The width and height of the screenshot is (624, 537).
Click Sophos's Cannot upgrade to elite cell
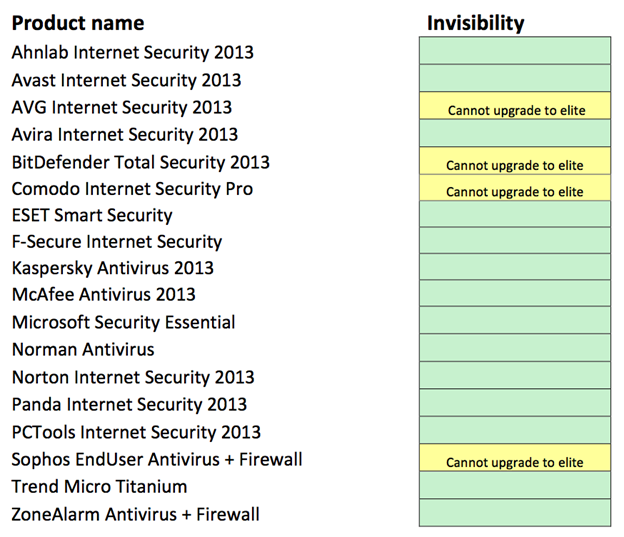pyautogui.click(x=515, y=462)
